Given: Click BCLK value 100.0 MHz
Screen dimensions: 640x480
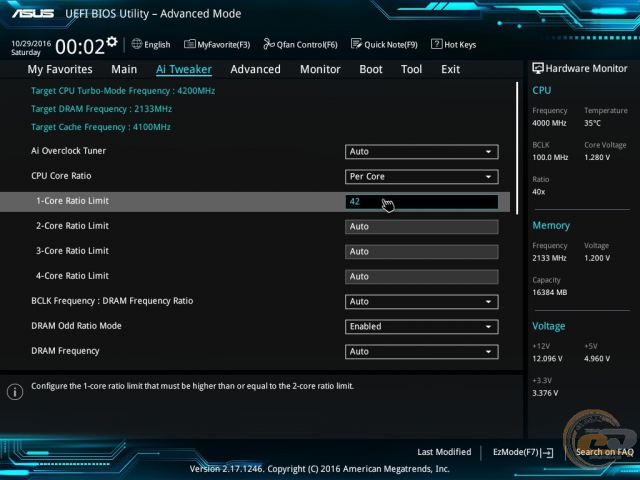Looking at the screenshot, I should point(550,157).
